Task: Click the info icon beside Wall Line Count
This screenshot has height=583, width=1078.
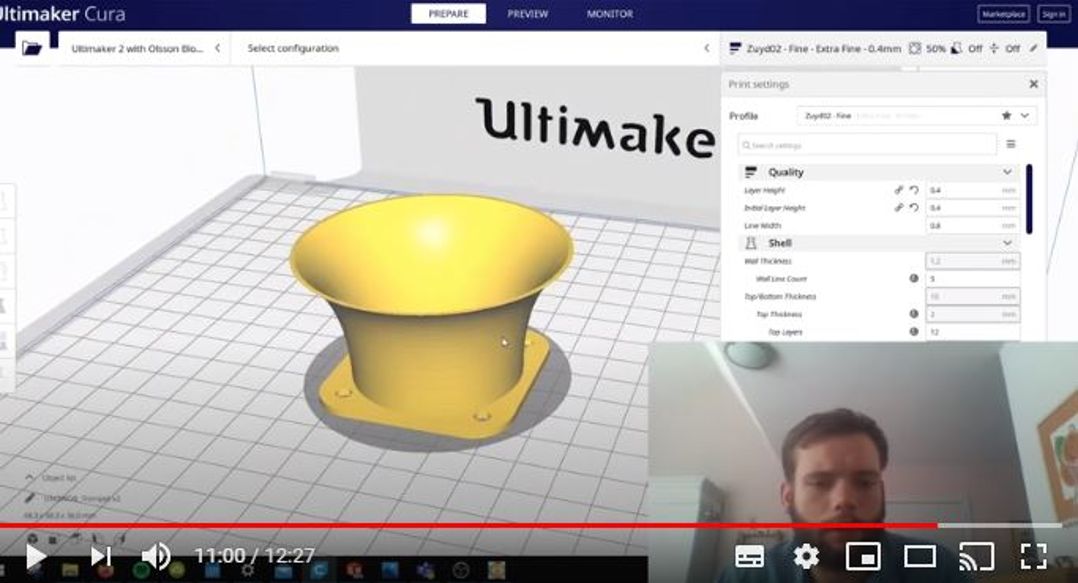Action: [x=914, y=278]
